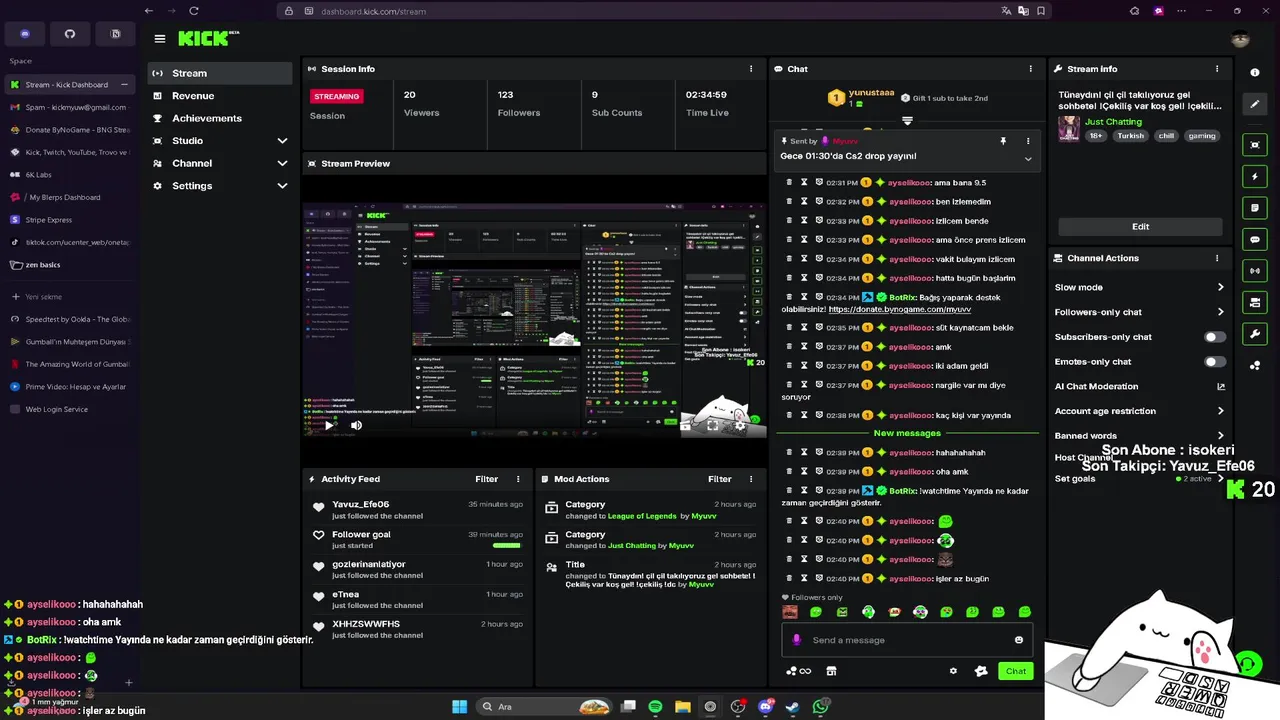
Task: Click the New messages divider in chat
Action: click(x=907, y=433)
